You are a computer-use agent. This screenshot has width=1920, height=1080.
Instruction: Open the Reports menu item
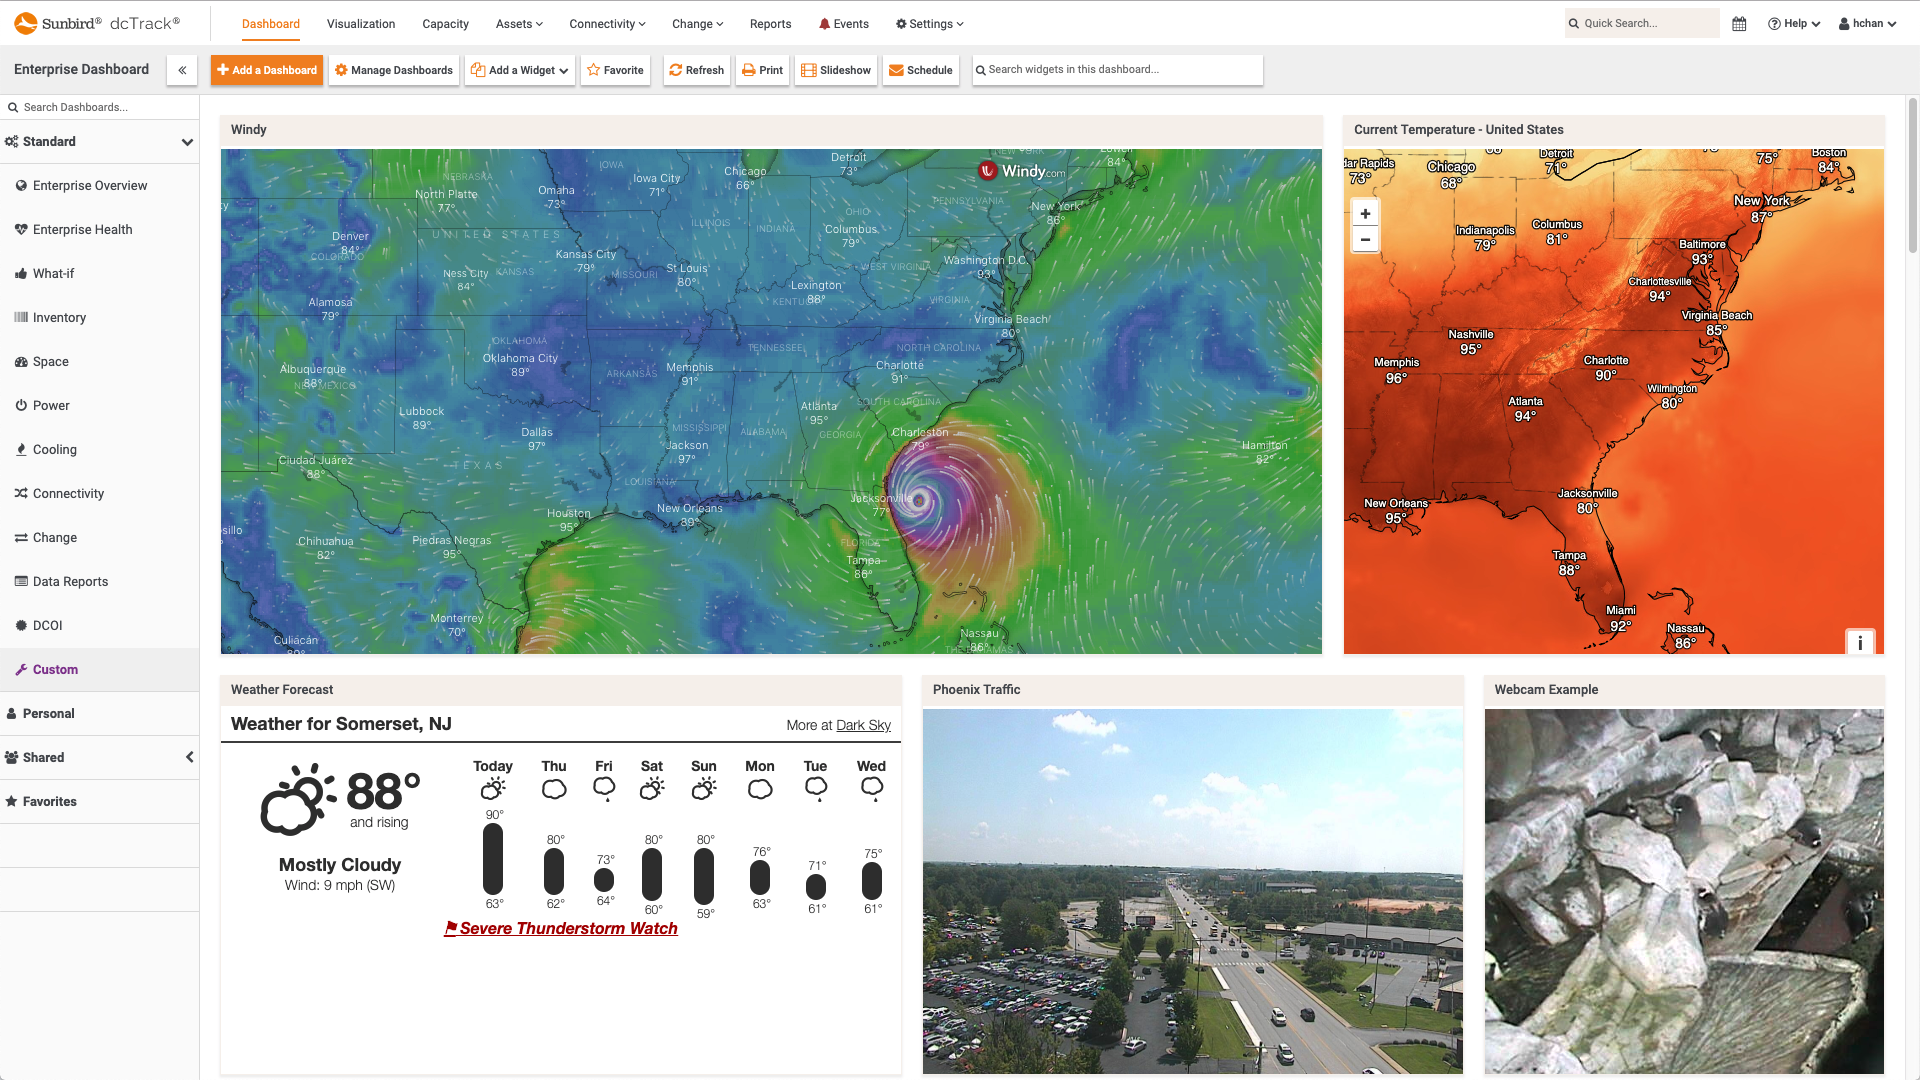coord(770,23)
